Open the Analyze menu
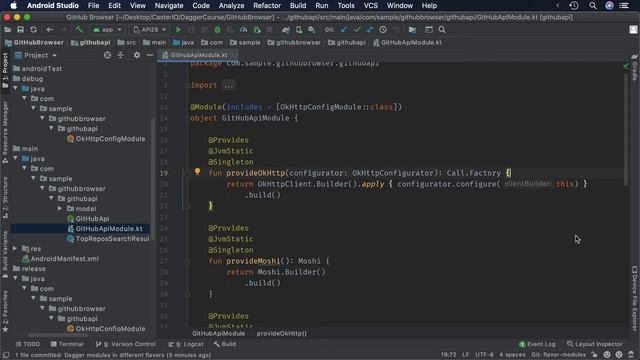The height and width of the screenshot is (360, 640). [x=231, y=6]
